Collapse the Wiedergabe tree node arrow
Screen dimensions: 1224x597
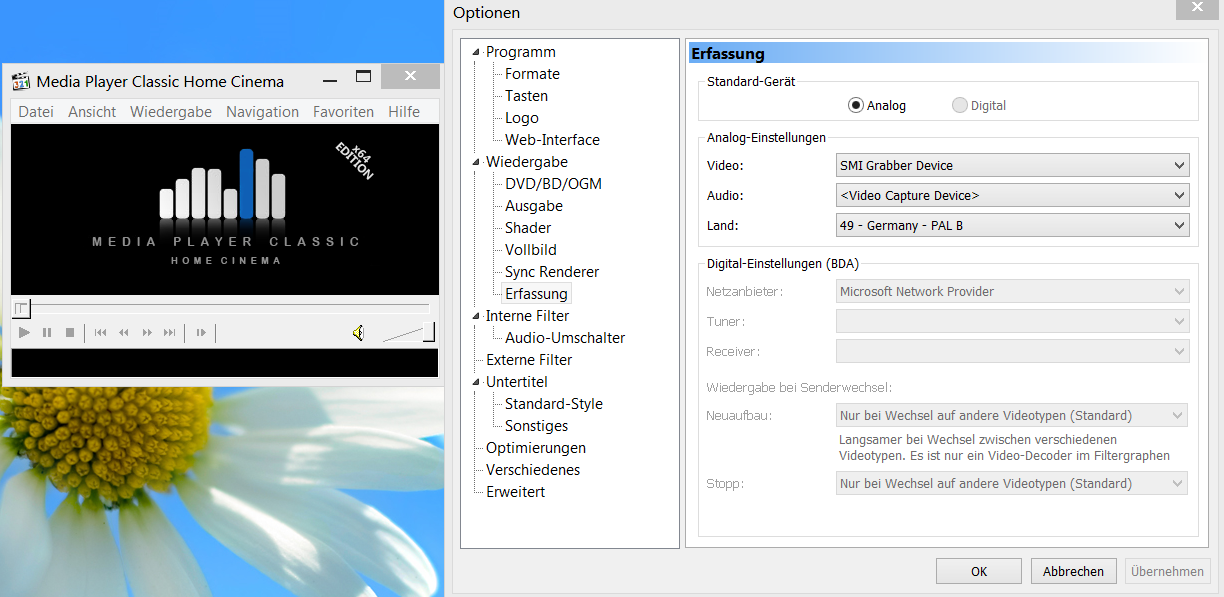476,162
